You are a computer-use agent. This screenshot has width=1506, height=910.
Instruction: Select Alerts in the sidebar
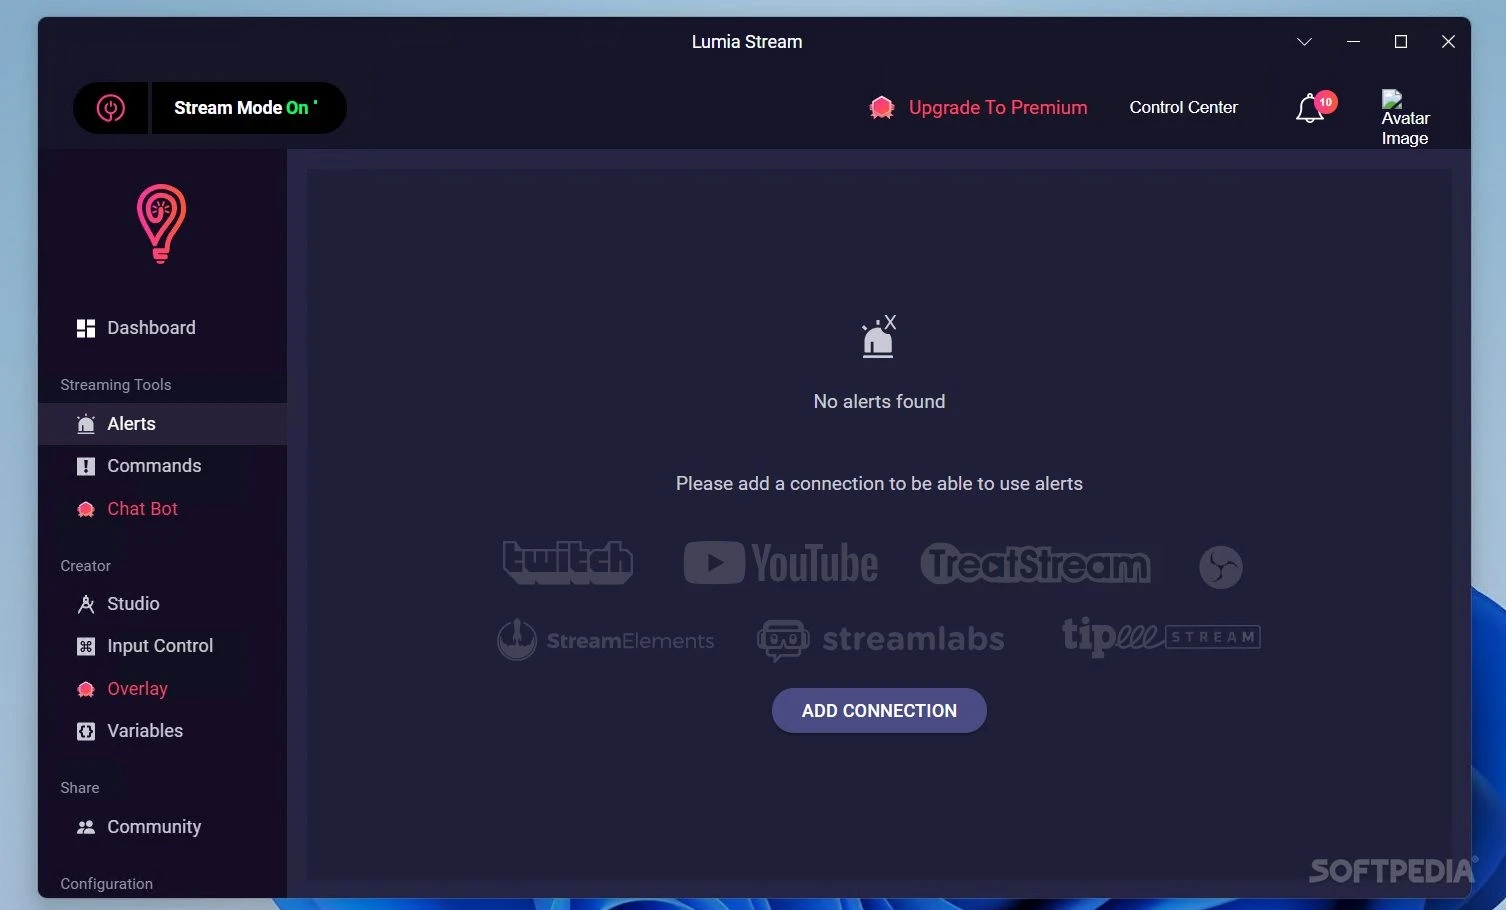click(162, 424)
